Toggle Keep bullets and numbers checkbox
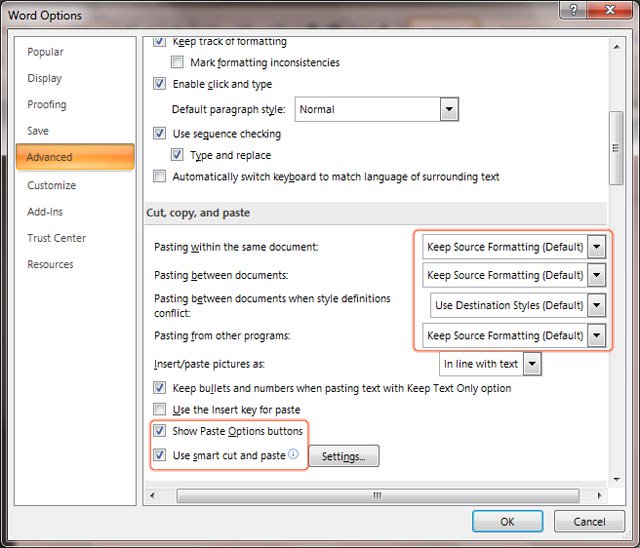640x548 pixels. click(159, 388)
